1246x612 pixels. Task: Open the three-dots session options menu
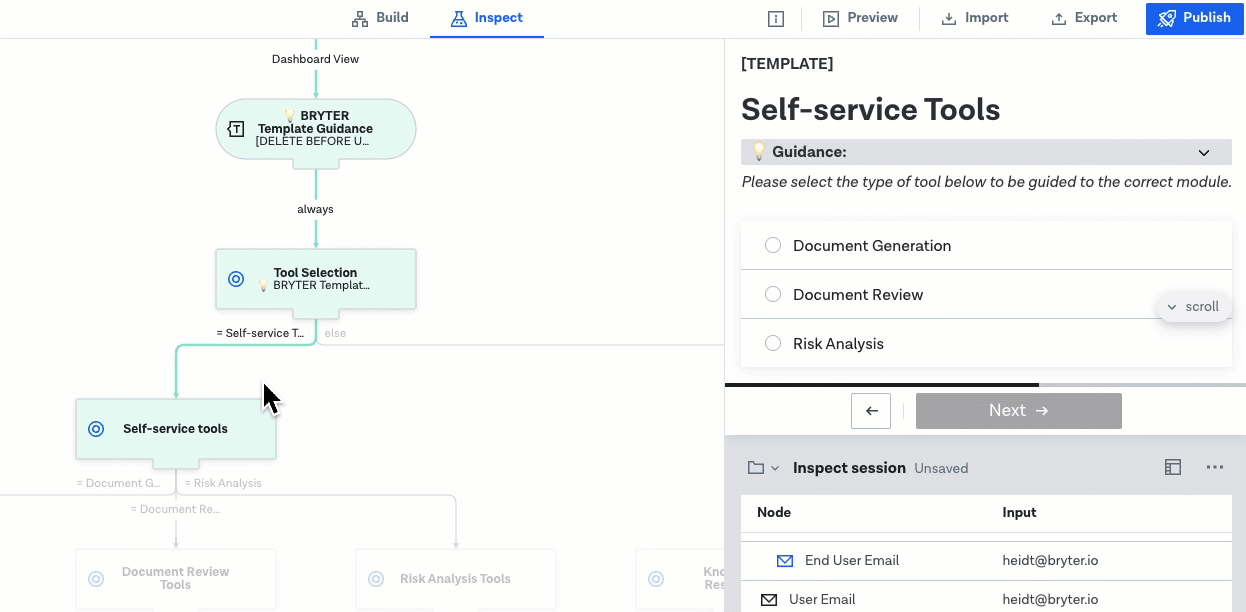point(1215,467)
